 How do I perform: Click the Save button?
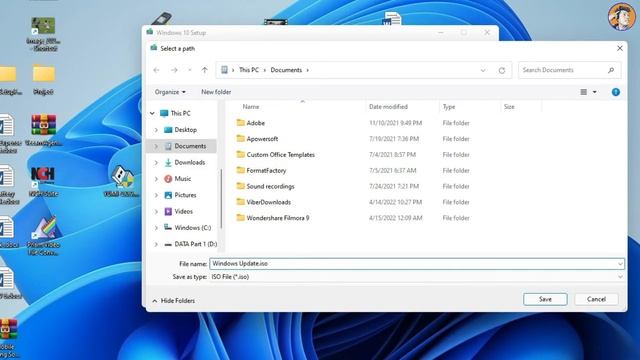coord(545,299)
